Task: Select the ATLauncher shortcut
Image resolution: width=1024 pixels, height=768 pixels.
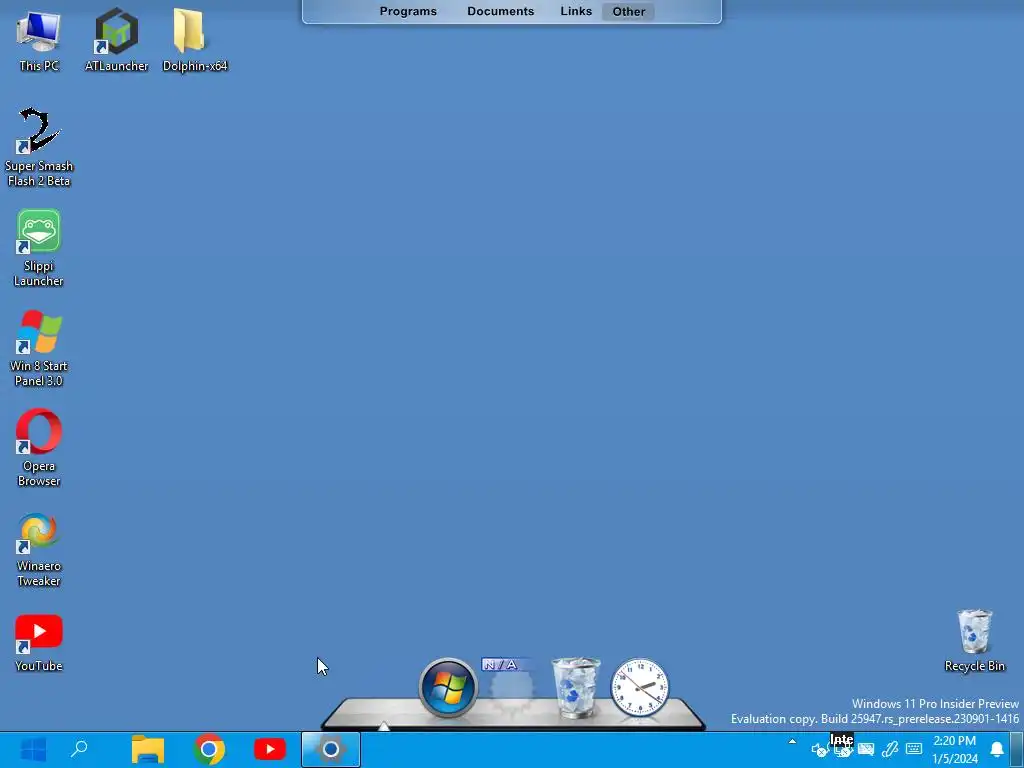Action: [x=116, y=40]
